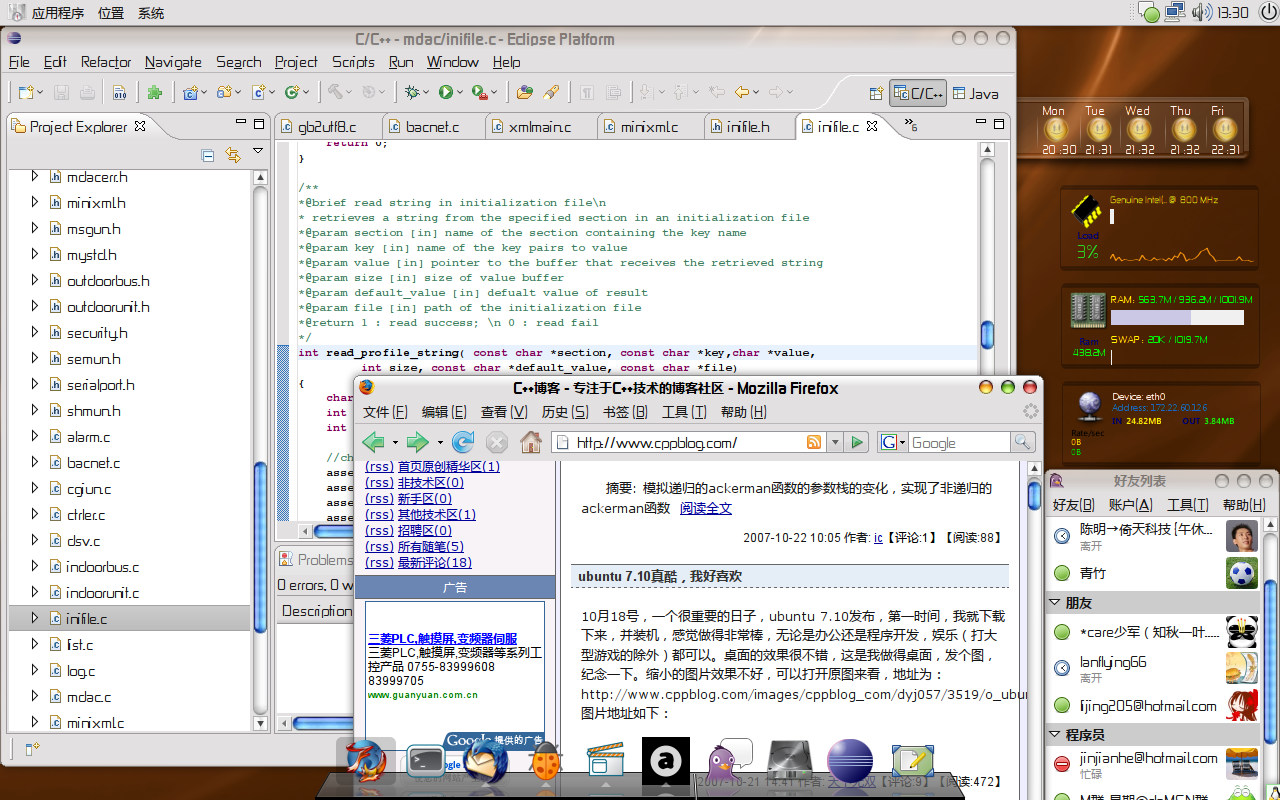Screen dimensions: 1280x800
Task: Click the Firefox Home icon
Action: click(530, 442)
